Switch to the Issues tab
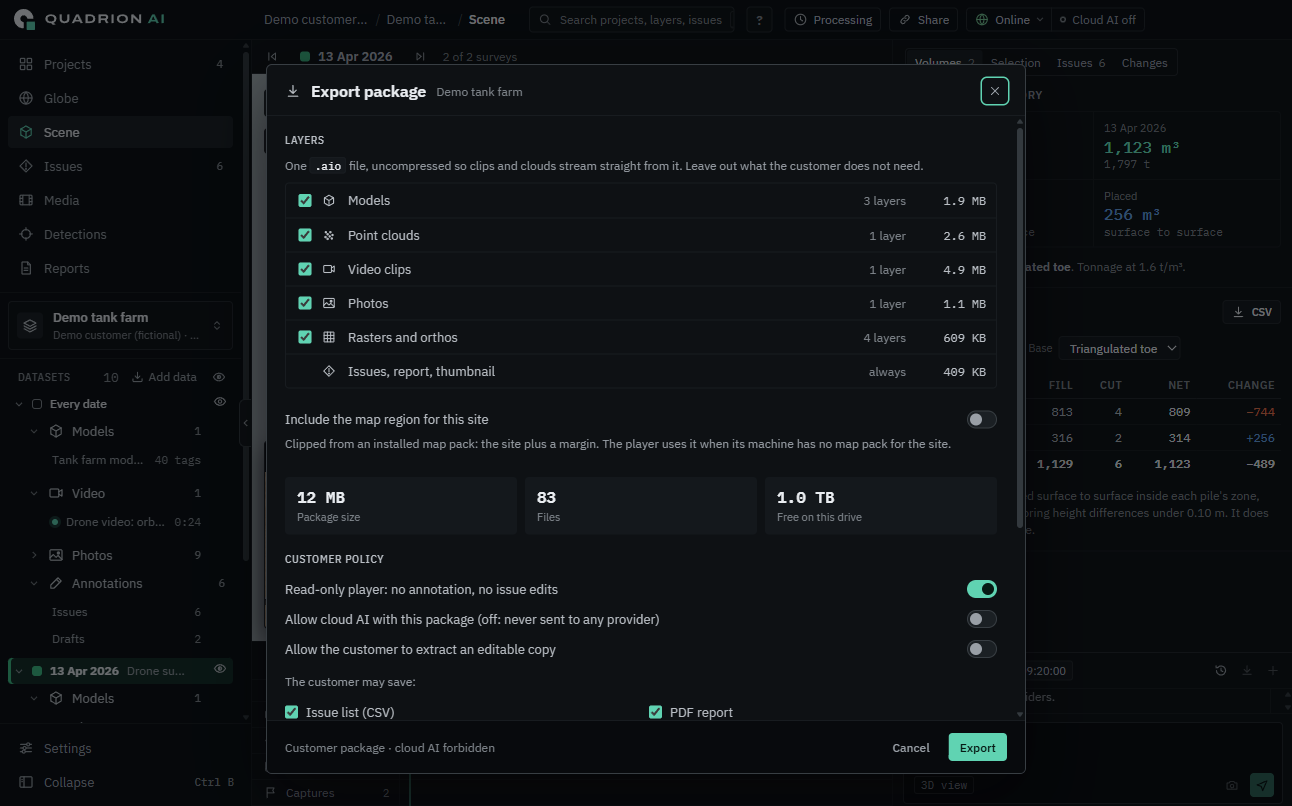Image resolution: width=1292 pixels, height=806 pixels. click(1081, 63)
